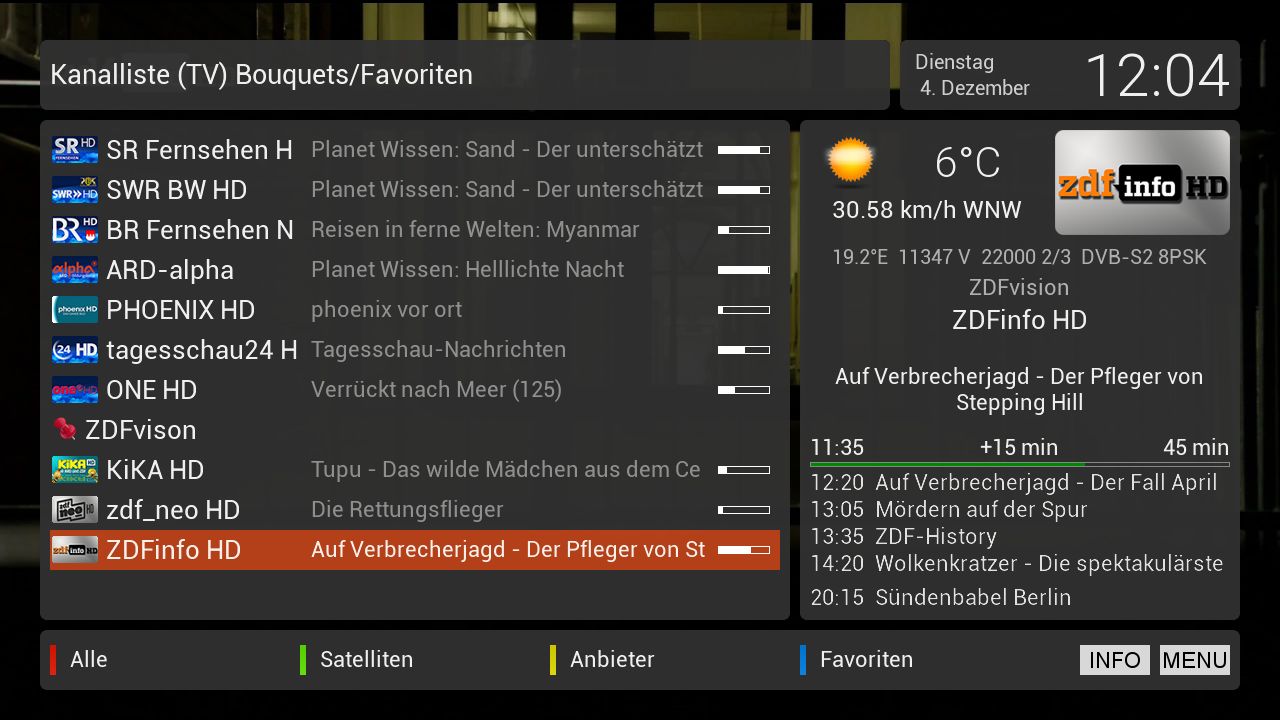Click the ZDFvision provider label
Viewport: 1280px width, 720px height.
[x=1019, y=288]
